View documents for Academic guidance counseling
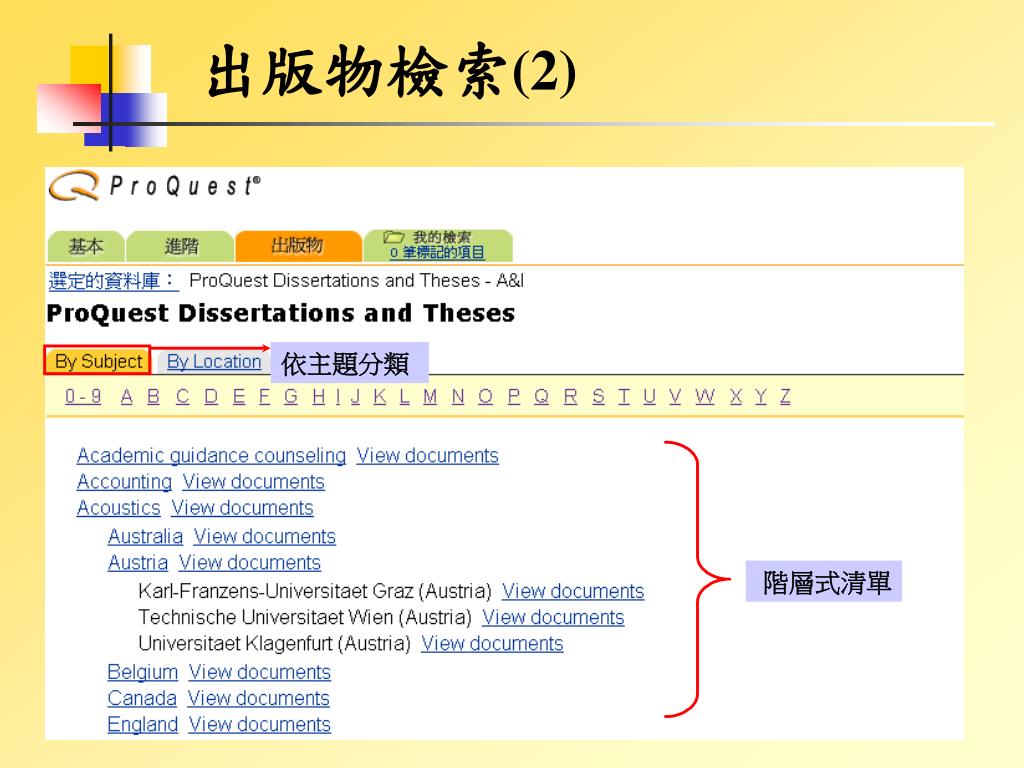The width and height of the screenshot is (1024, 768). pos(428,455)
